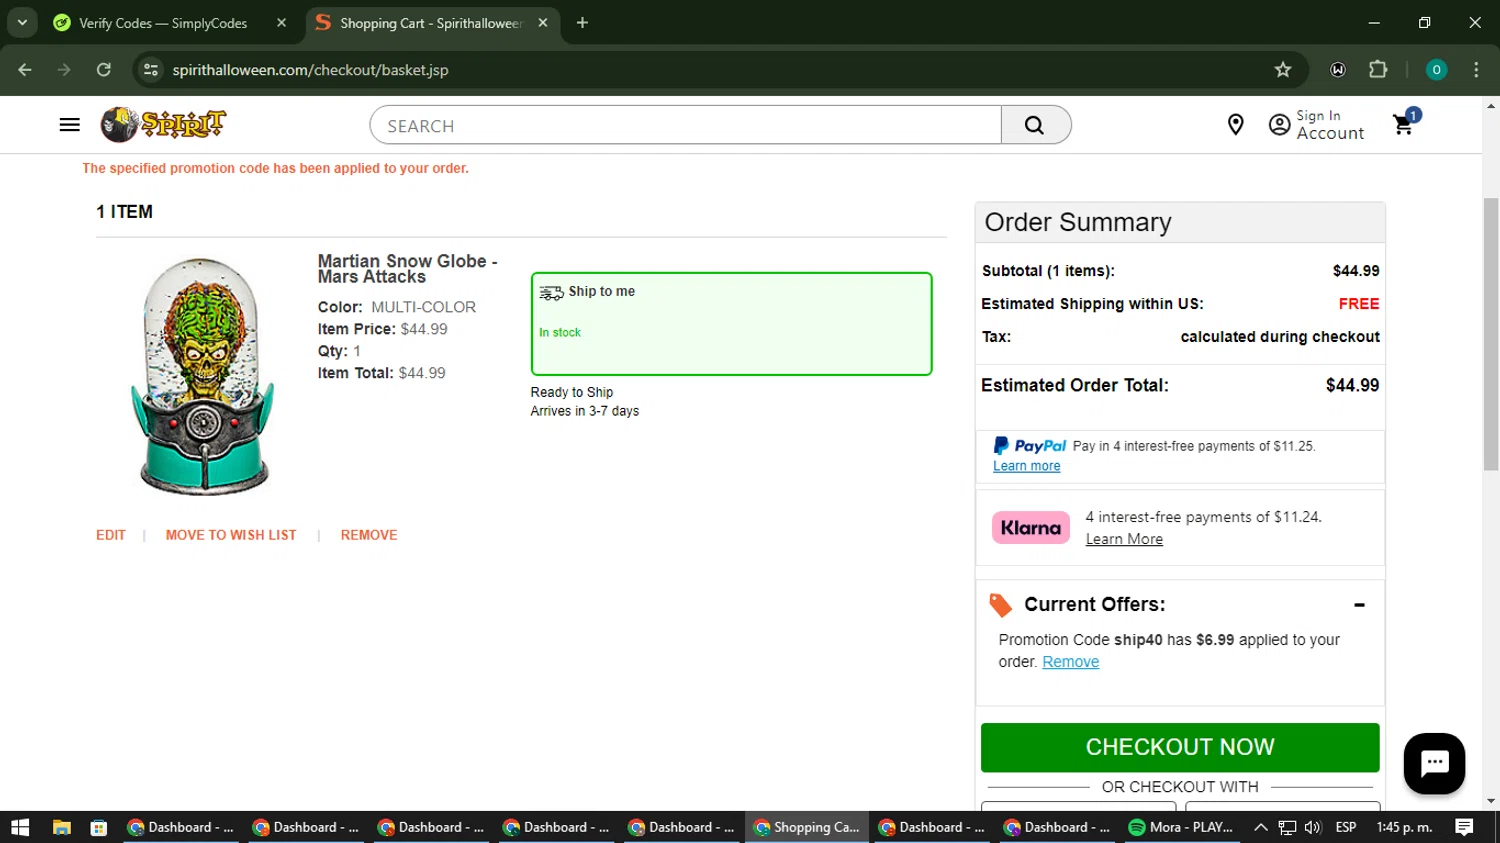Viewport: 1500px width, 843px height.
Task: Open the store locator pin icon
Action: (x=1236, y=125)
